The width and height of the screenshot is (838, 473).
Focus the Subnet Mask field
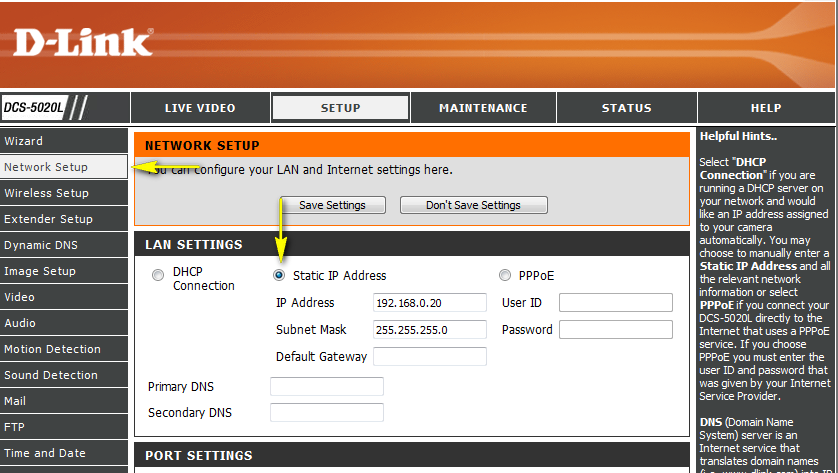tap(429, 330)
